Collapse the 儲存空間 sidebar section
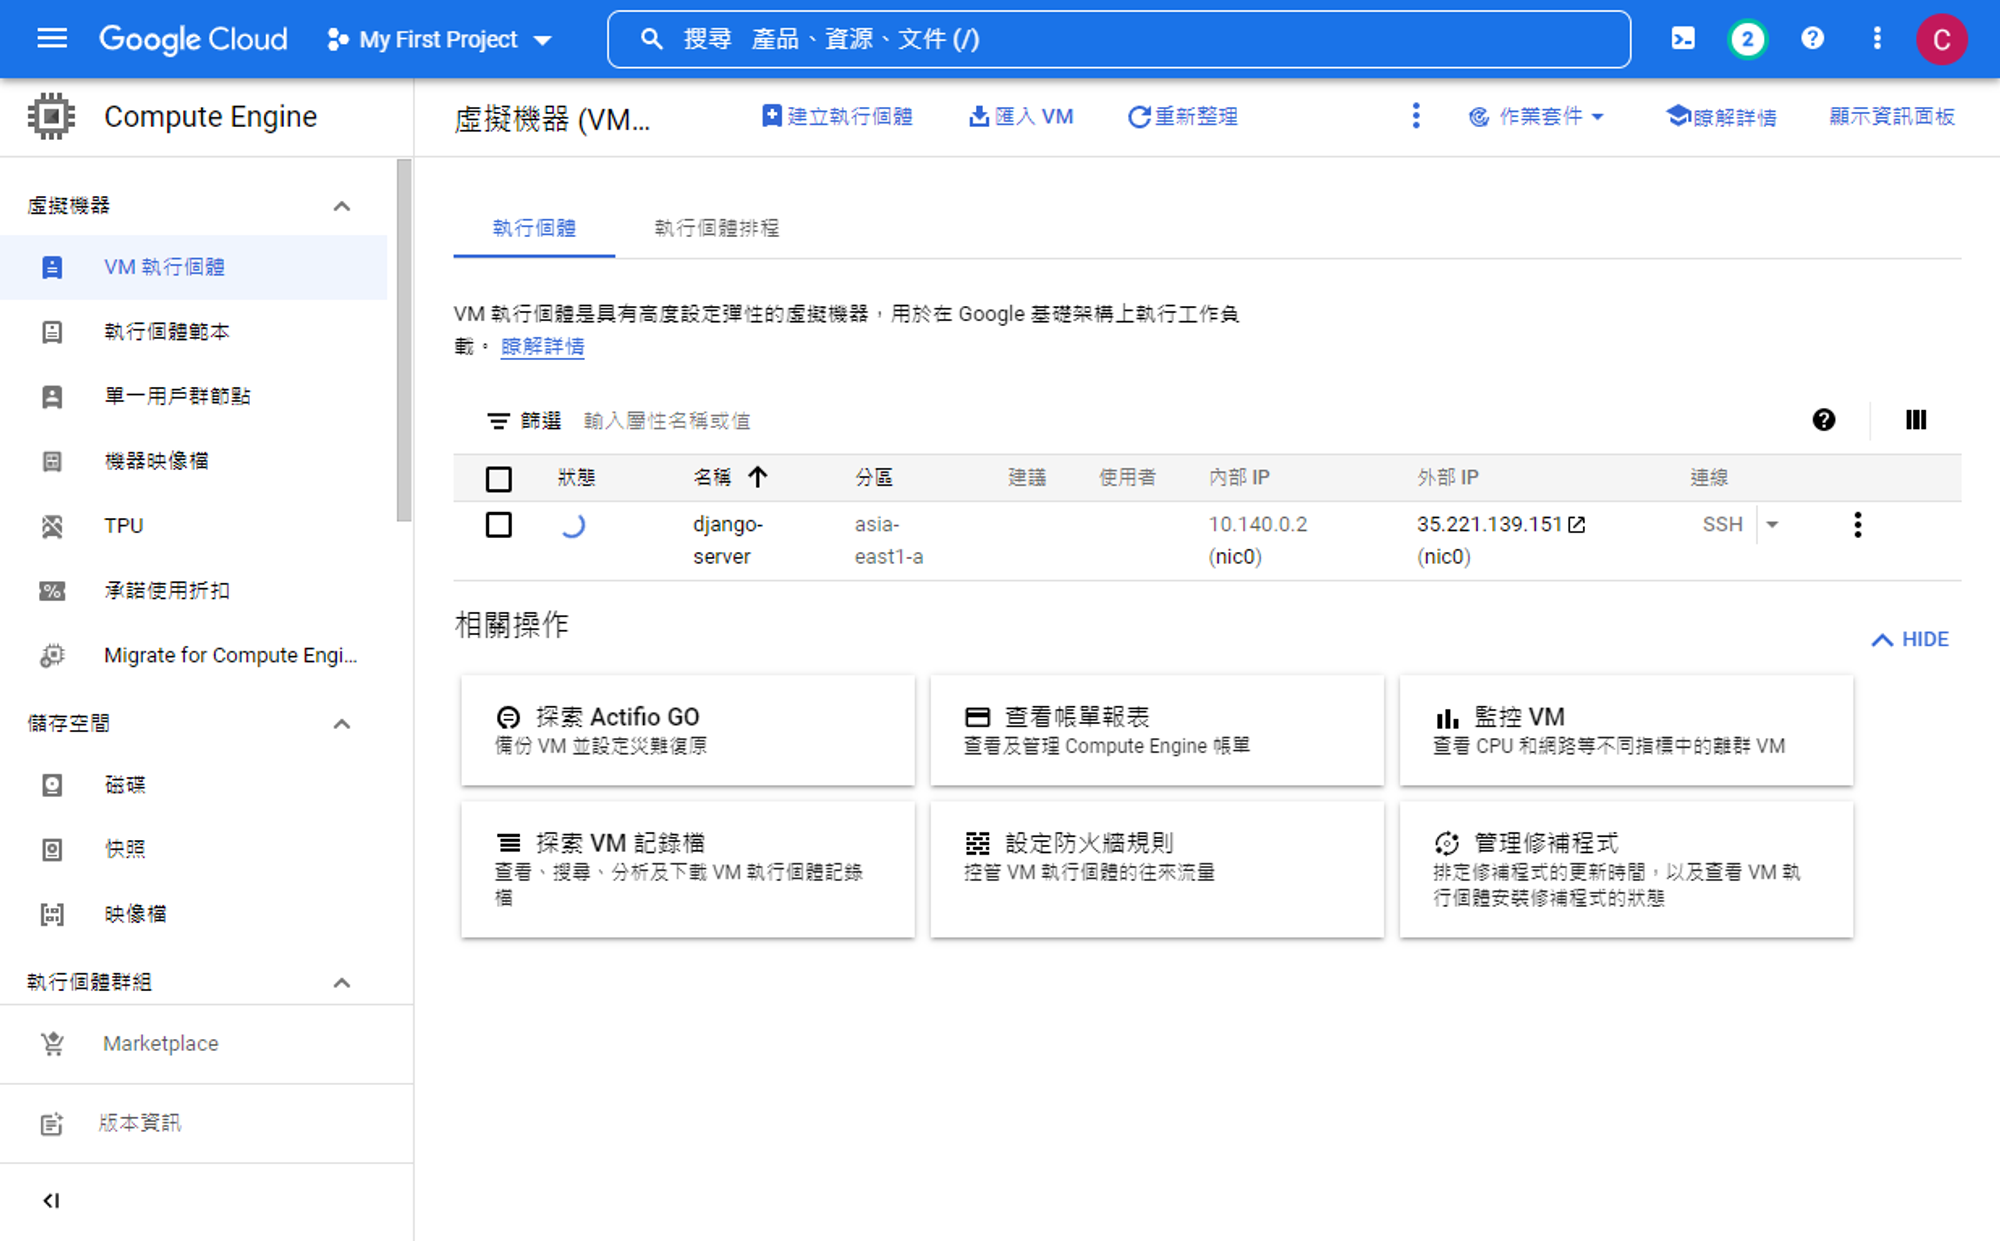 tap(341, 724)
